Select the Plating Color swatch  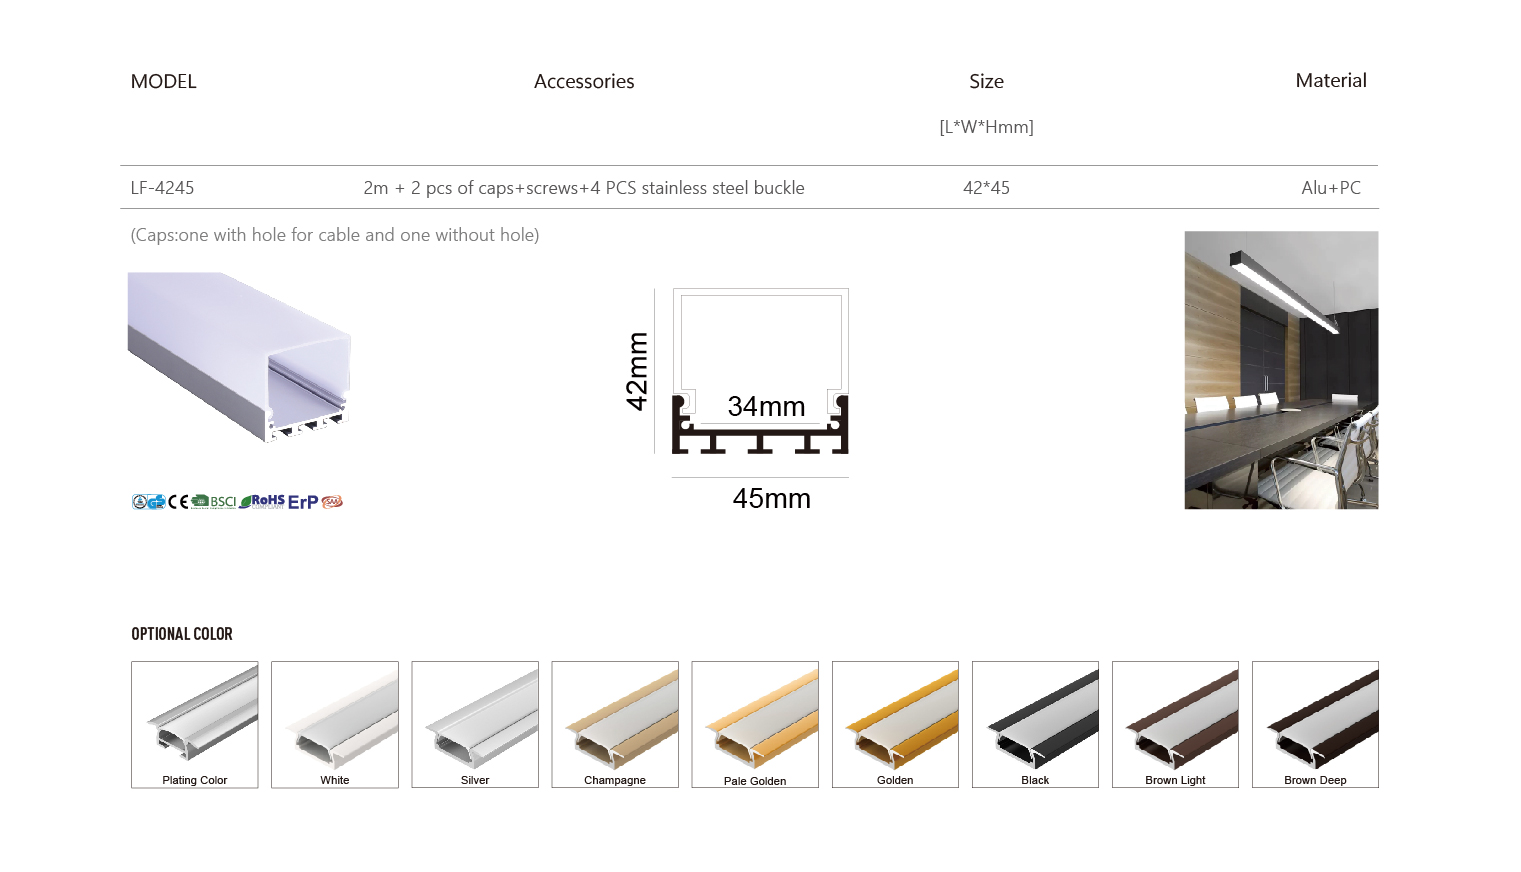(195, 725)
